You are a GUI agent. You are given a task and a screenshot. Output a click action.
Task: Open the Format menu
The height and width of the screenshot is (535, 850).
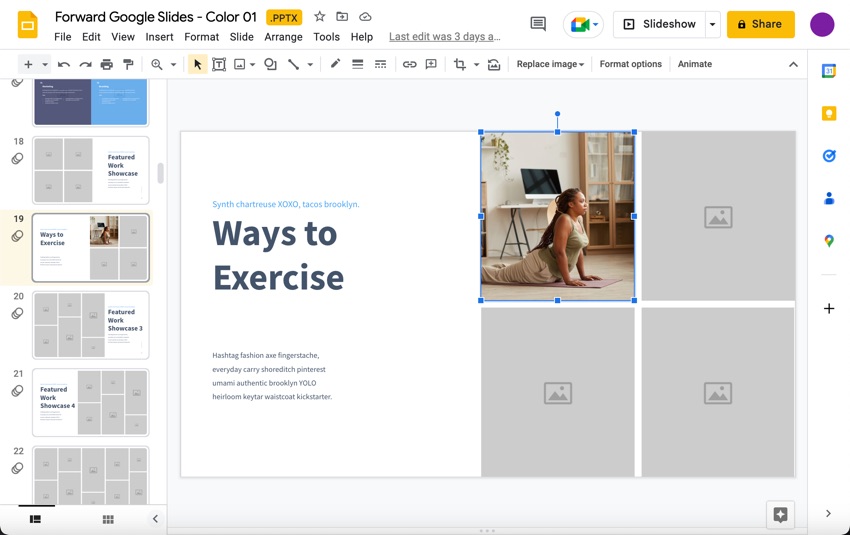[202, 37]
